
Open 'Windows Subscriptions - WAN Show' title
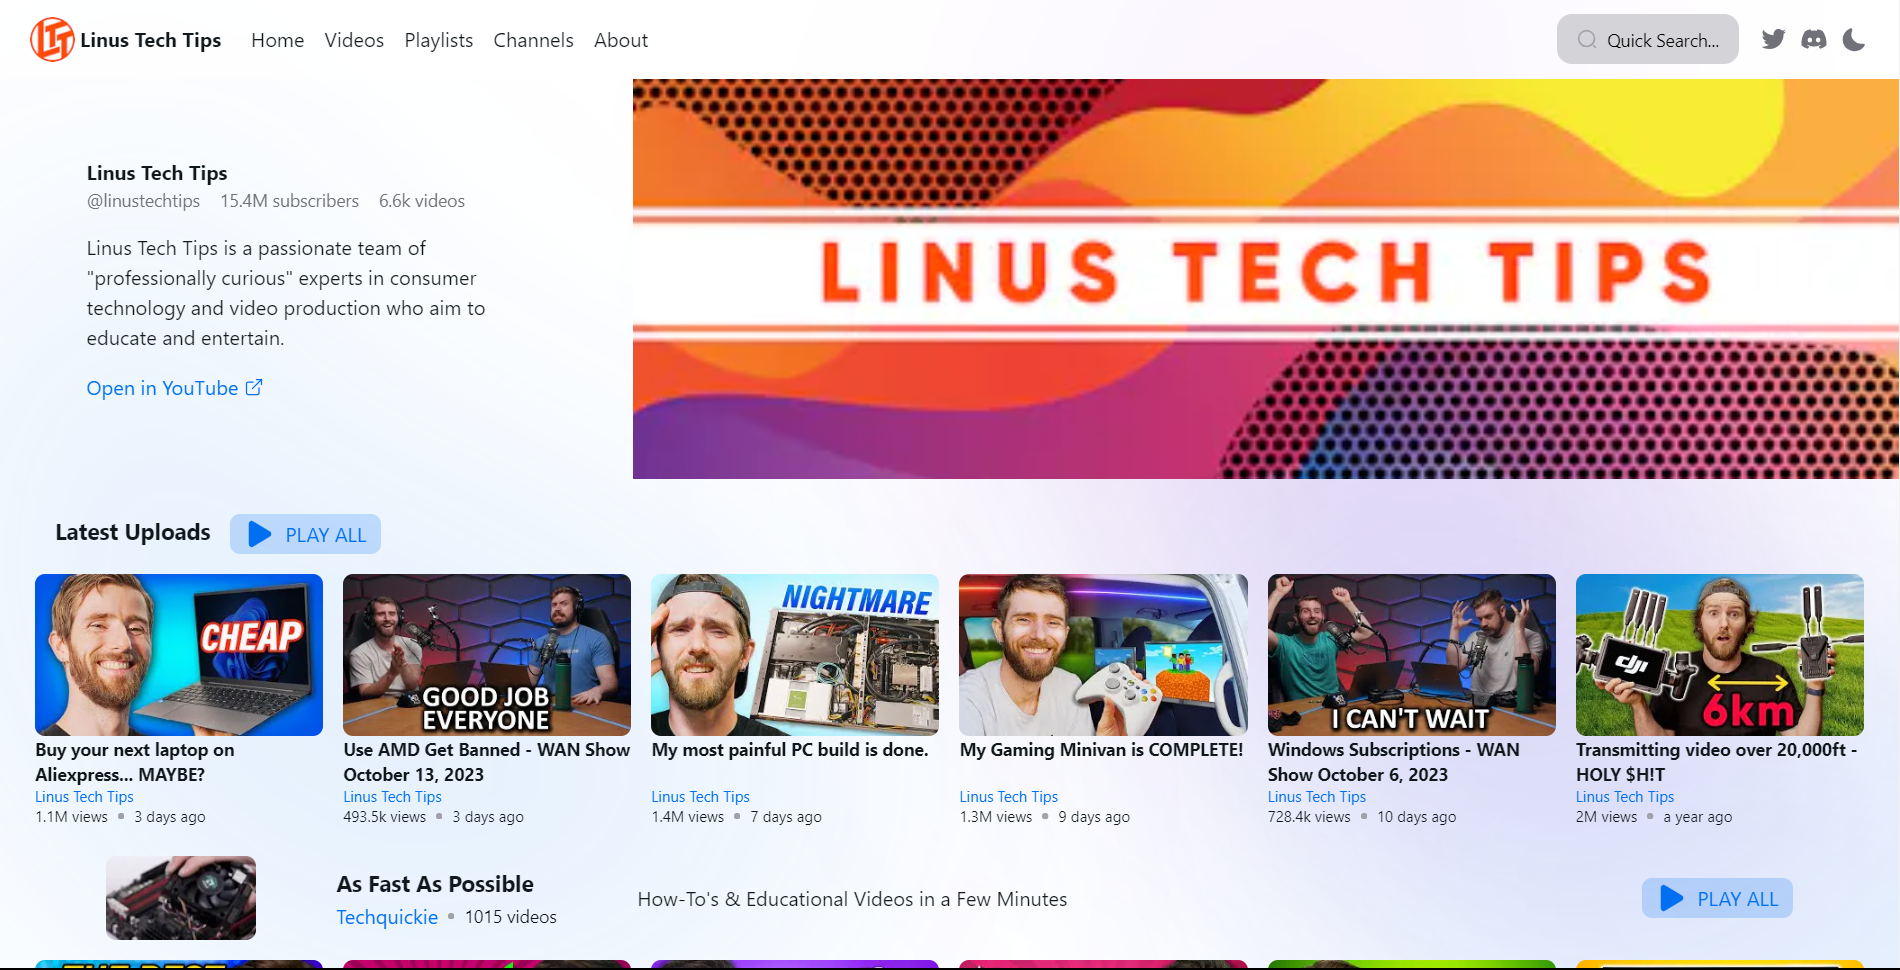click(x=1394, y=762)
